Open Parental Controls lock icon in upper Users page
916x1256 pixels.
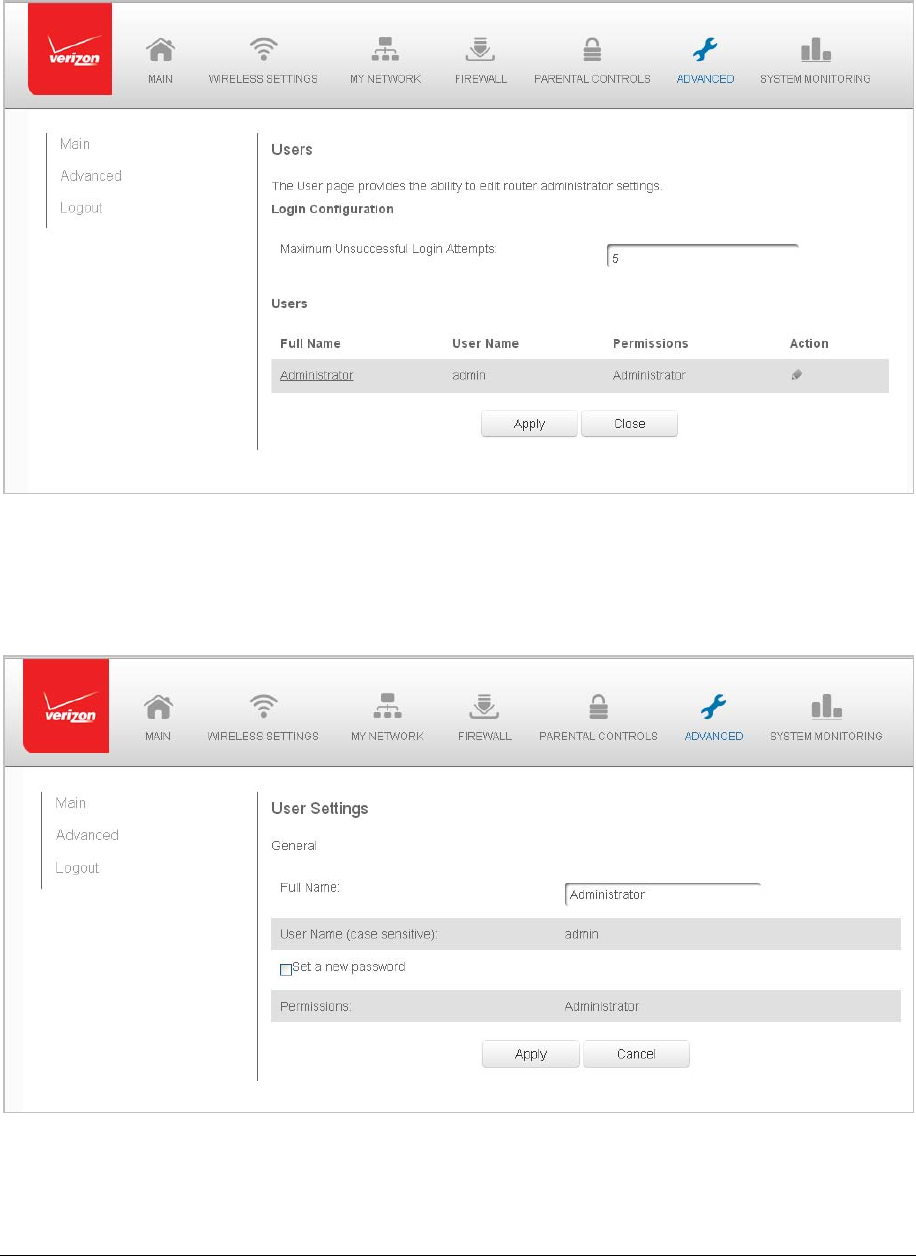point(592,52)
